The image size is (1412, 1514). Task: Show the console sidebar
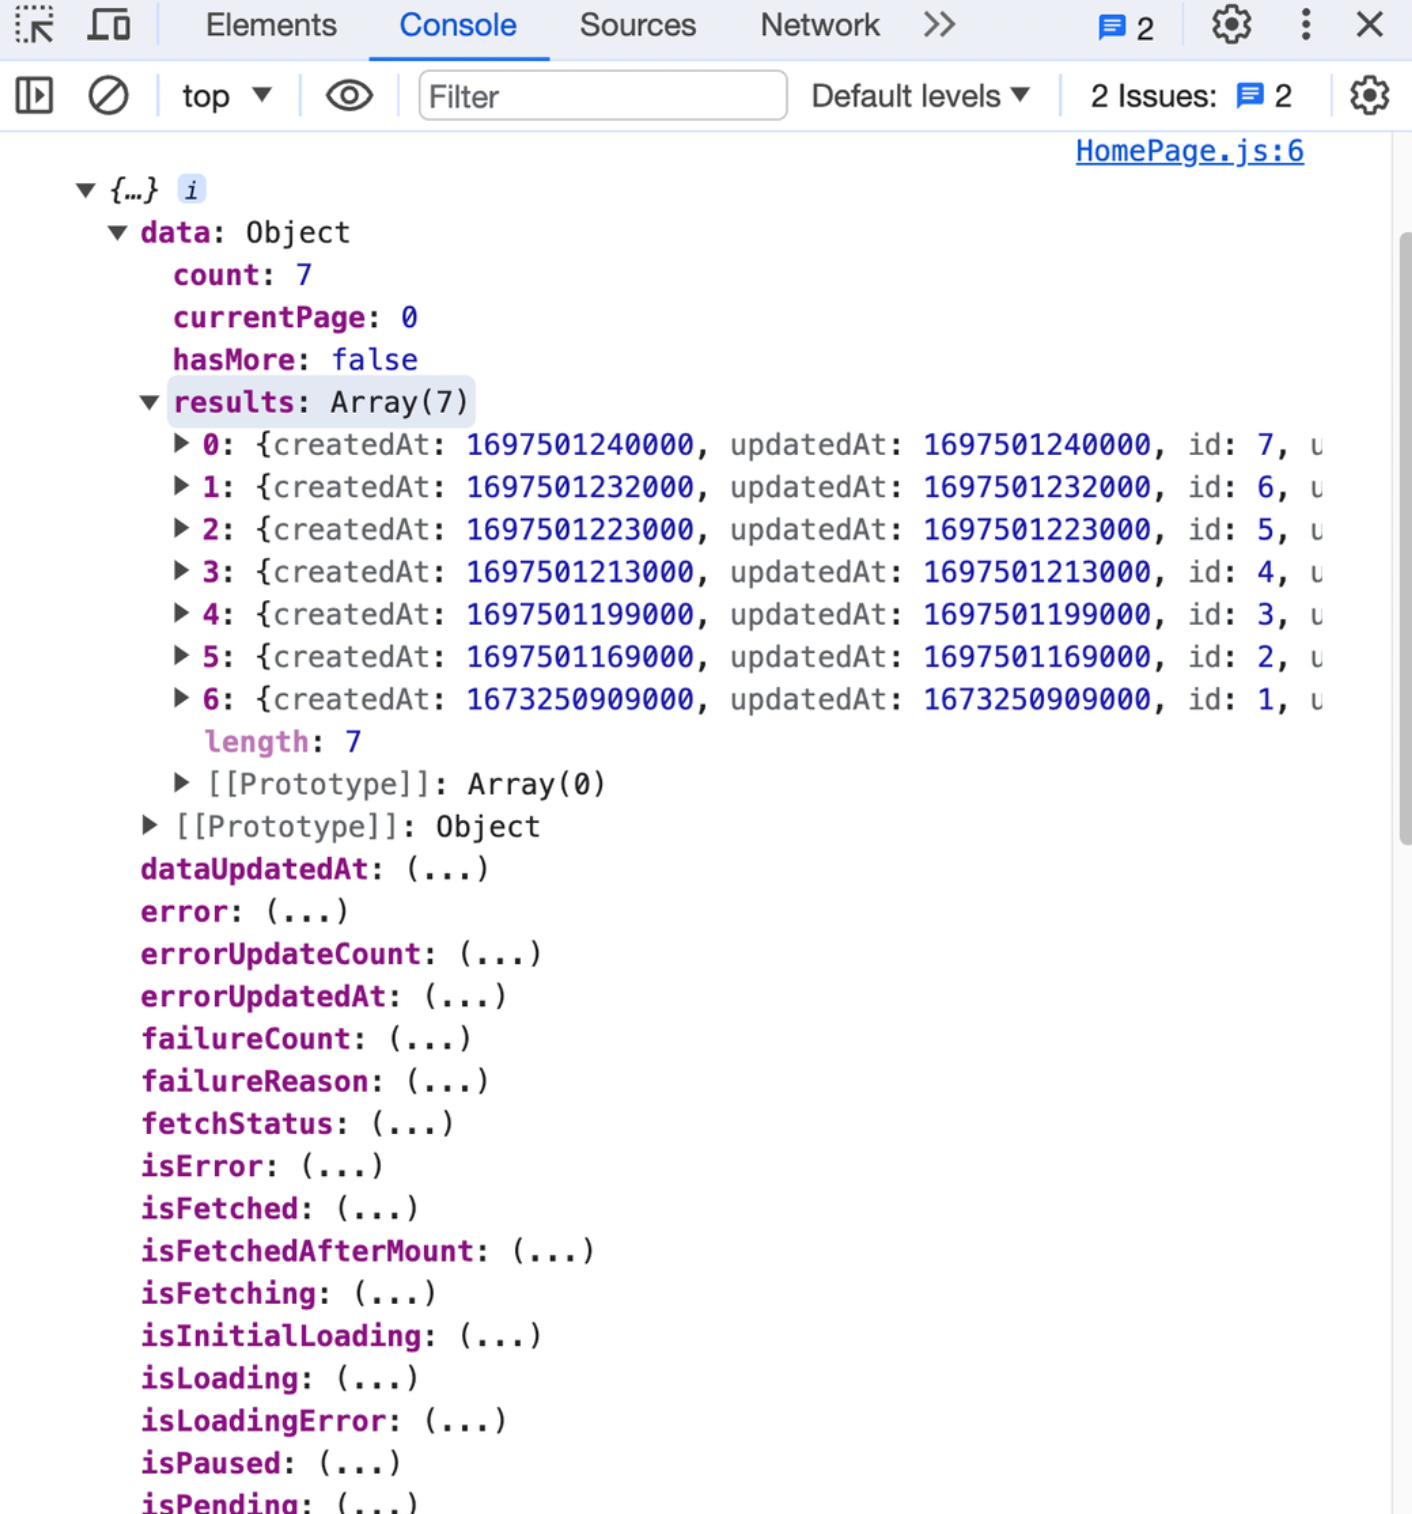pos(34,96)
